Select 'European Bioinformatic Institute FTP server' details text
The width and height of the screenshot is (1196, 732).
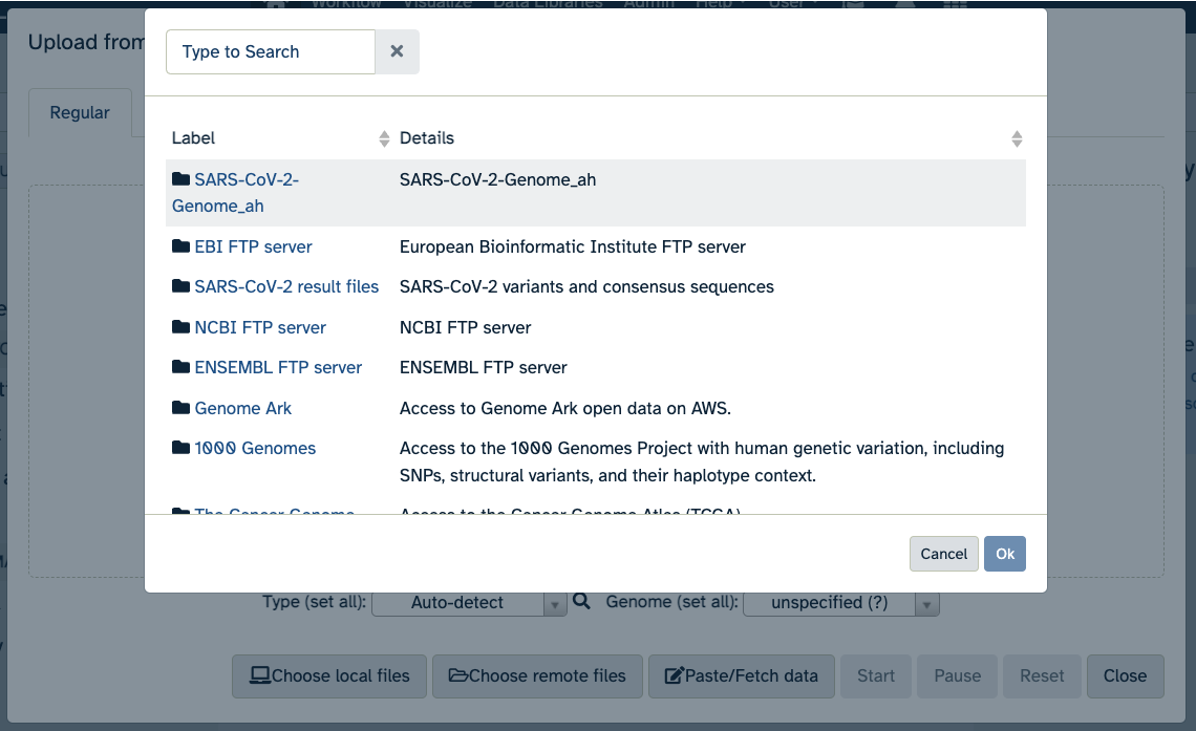(x=572, y=247)
